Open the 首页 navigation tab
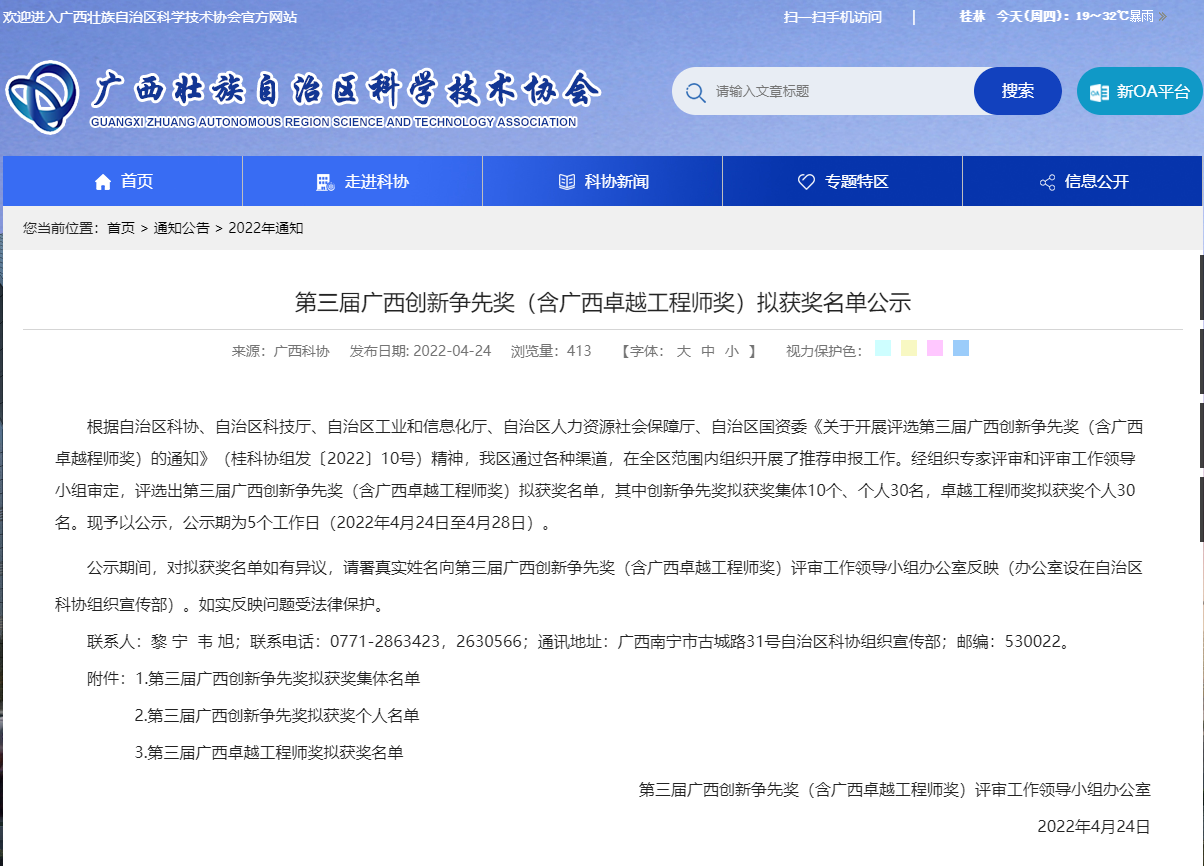The image size is (1204, 866). click(x=123, y=181)
